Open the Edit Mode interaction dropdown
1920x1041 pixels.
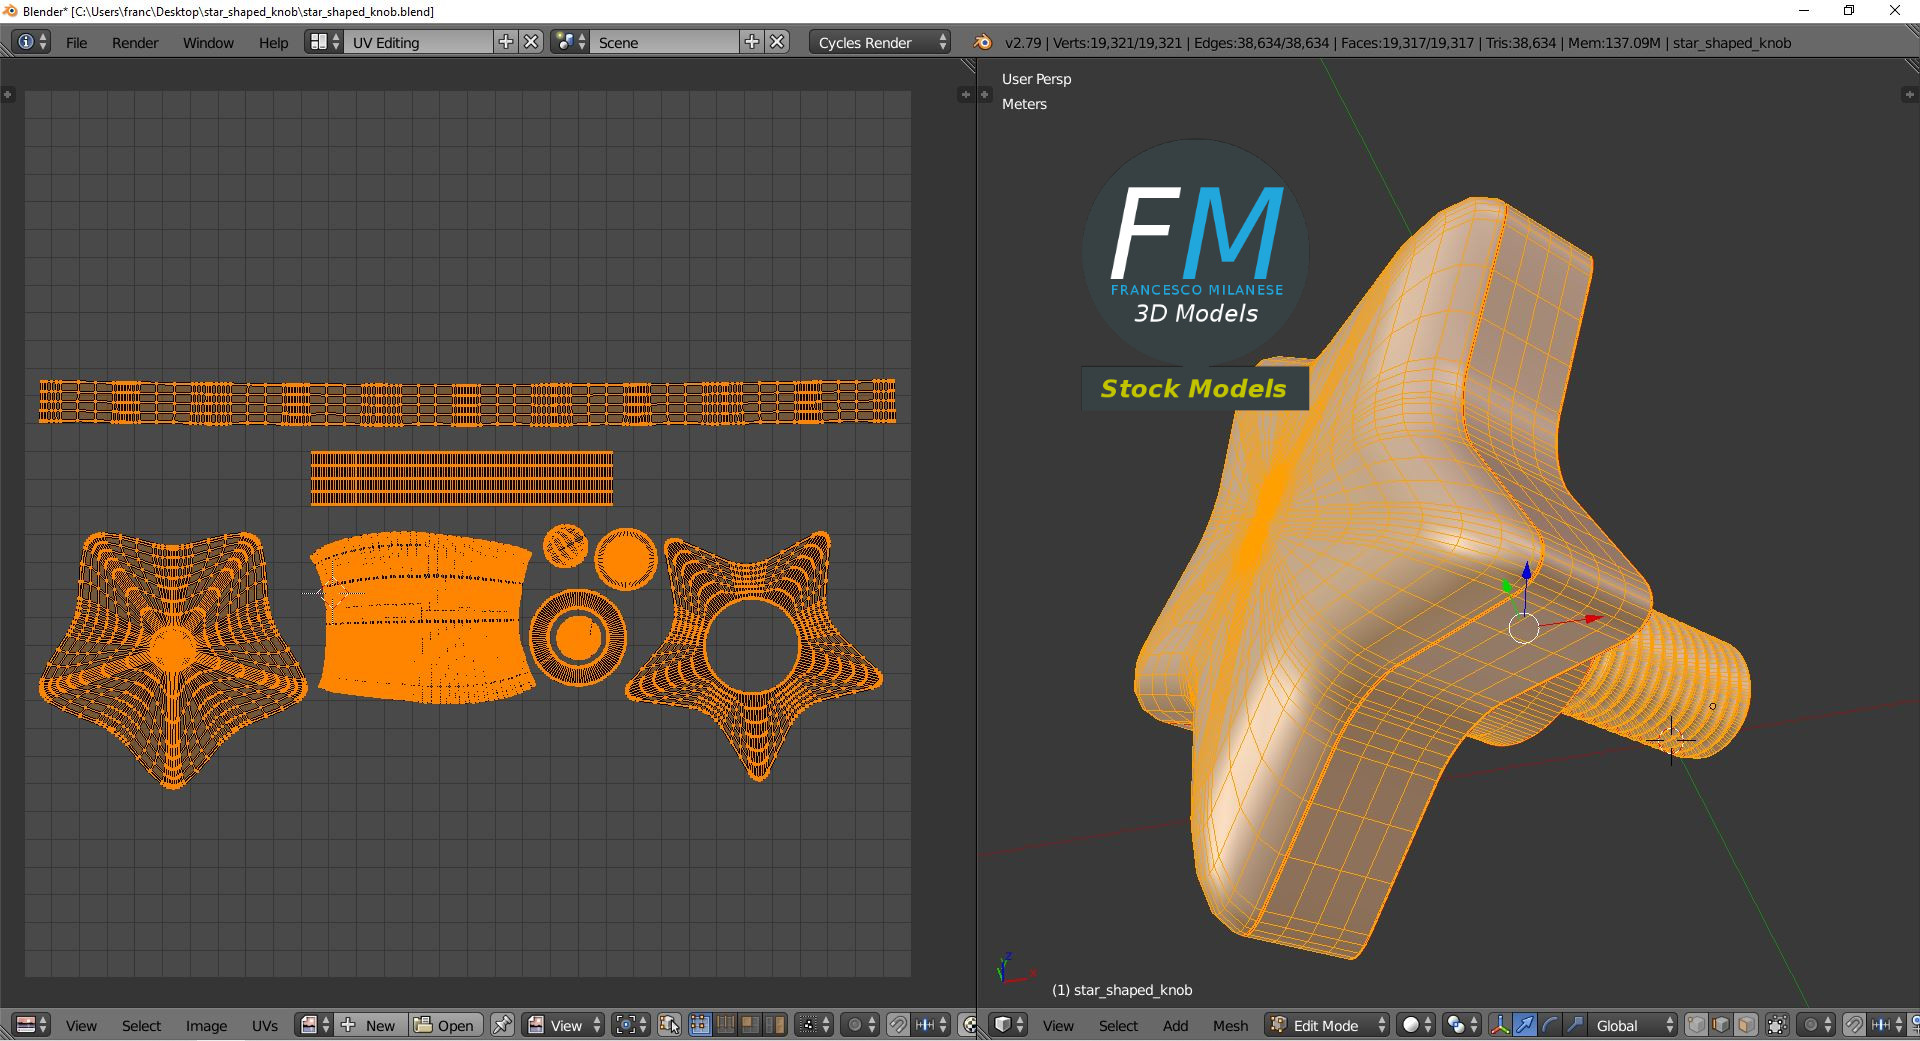coord(1325,1025)
